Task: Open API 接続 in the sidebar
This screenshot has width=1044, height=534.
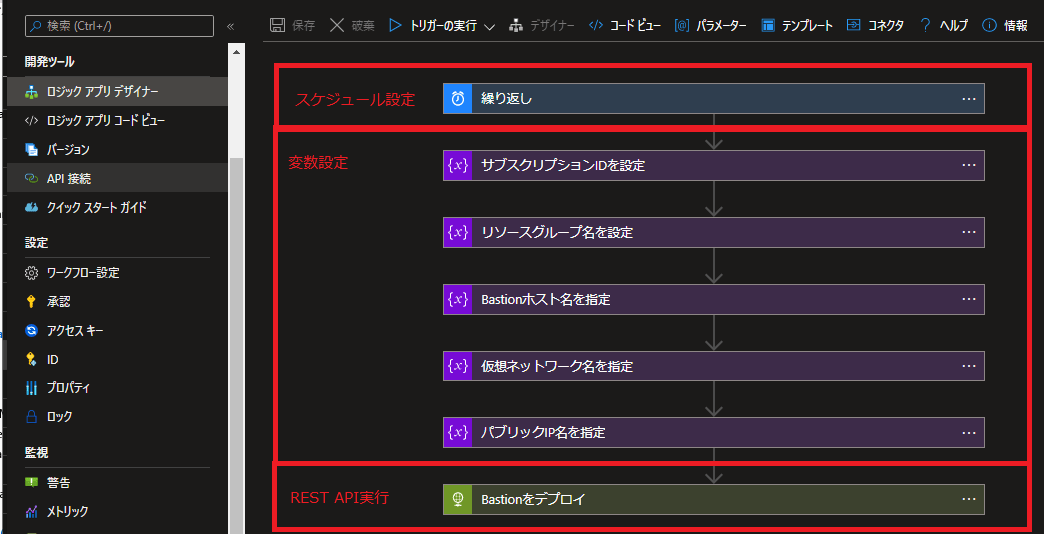Action: pyautogui.click(x=117, y=178)
